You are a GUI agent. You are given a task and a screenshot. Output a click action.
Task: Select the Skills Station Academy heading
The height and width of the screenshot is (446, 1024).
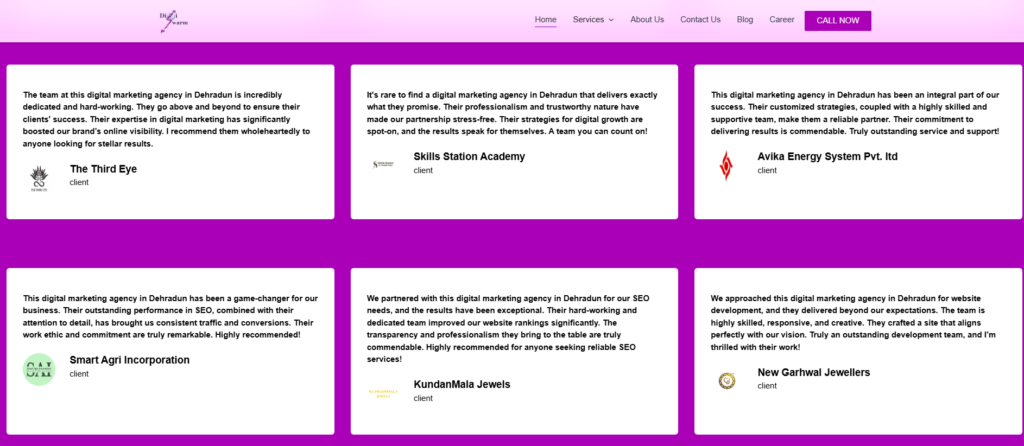coord(469,157)
